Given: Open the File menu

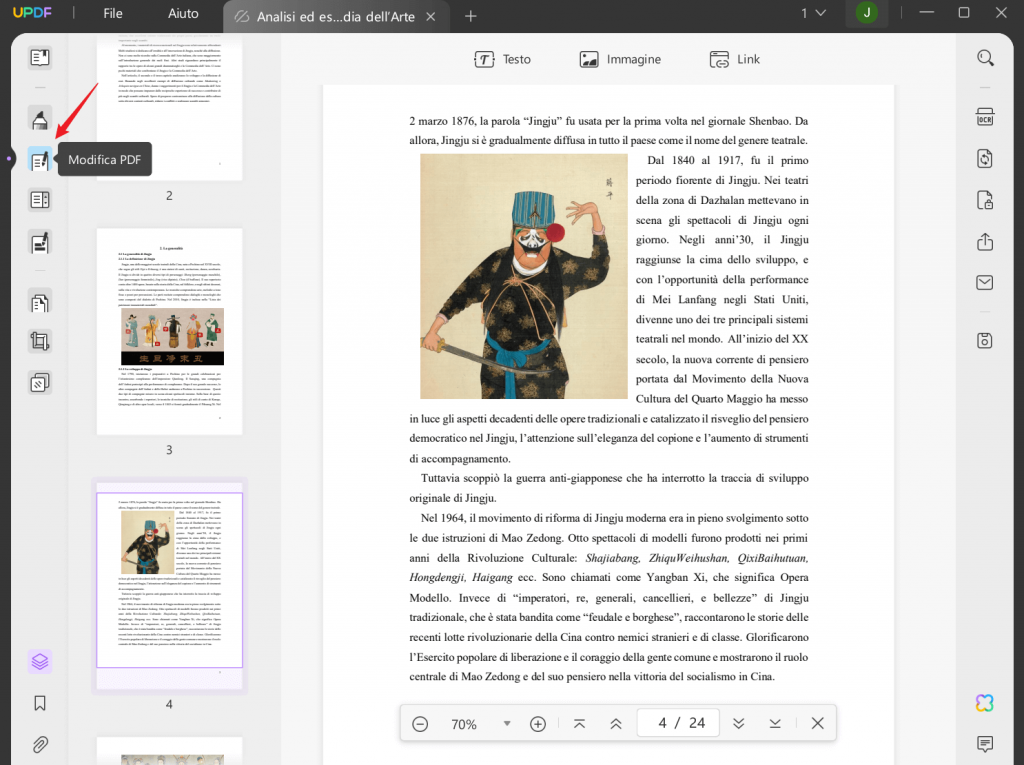Looking at the screenshot, I should [x=112, y=13].
